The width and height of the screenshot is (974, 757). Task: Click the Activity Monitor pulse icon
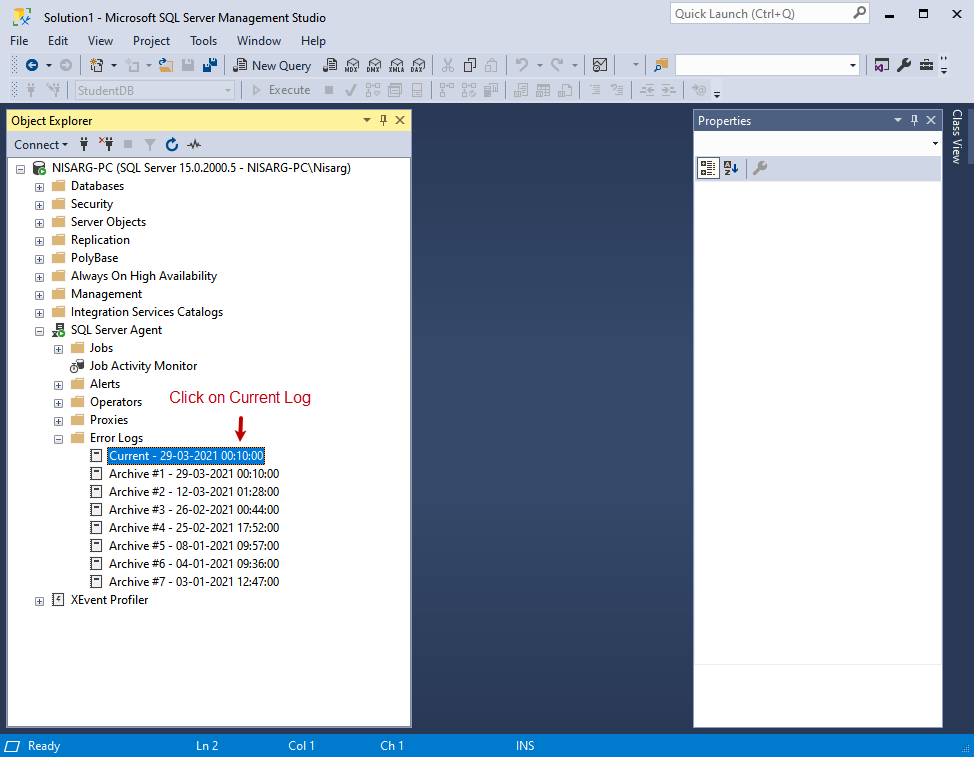point(194,145)
